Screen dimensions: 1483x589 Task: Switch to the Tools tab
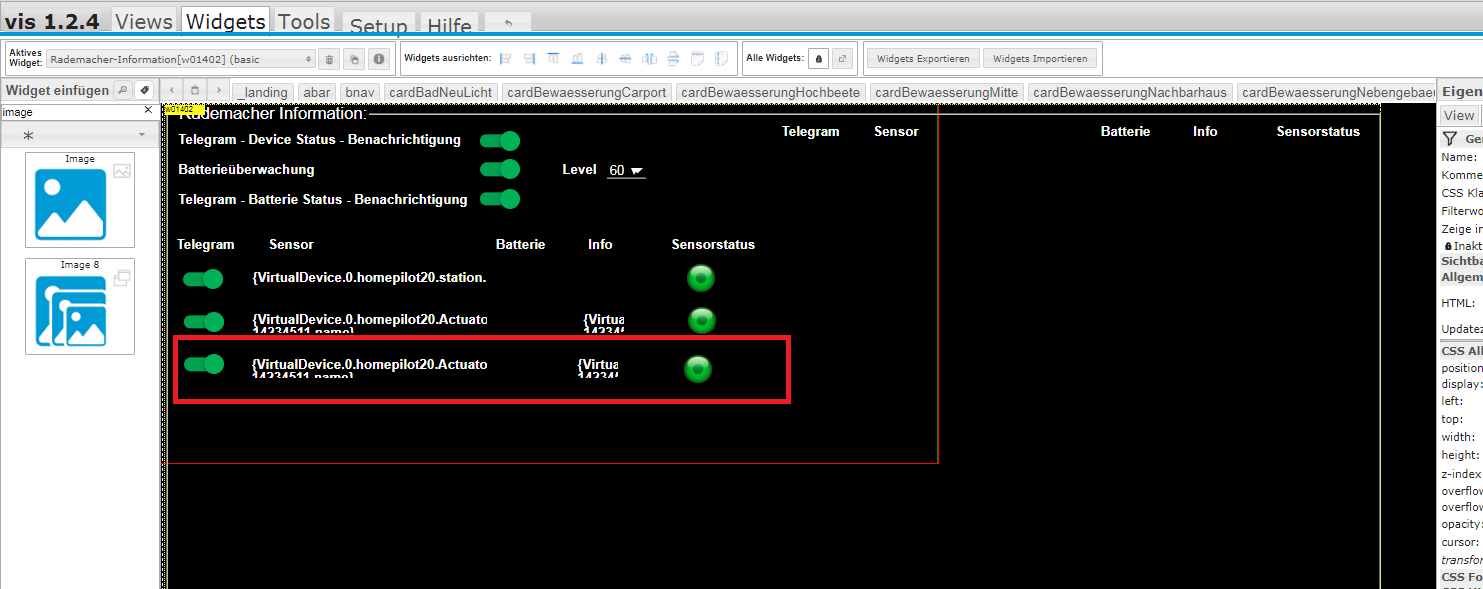304,21
